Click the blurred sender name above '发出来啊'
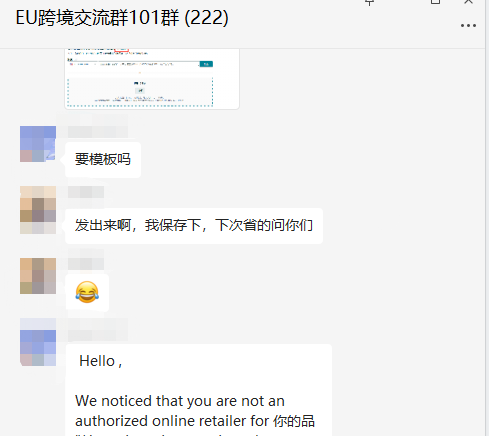The image size is (489, 436). click(x=86, y=192)
